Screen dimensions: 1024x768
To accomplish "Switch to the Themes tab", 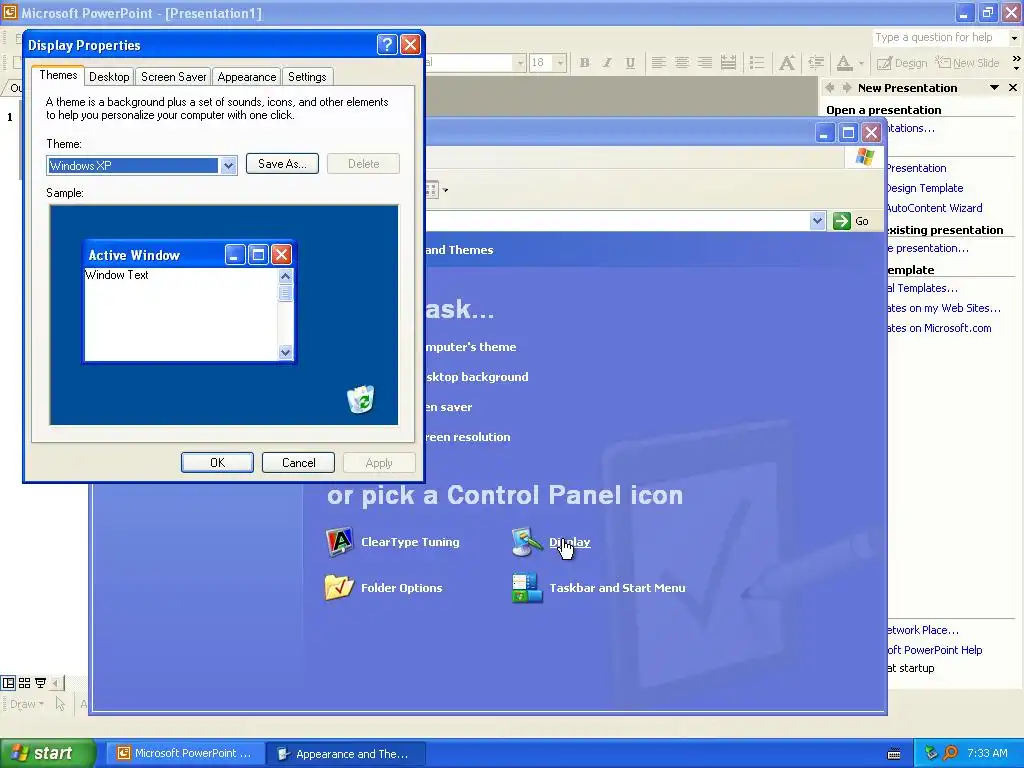I will (x=58, y=75).
